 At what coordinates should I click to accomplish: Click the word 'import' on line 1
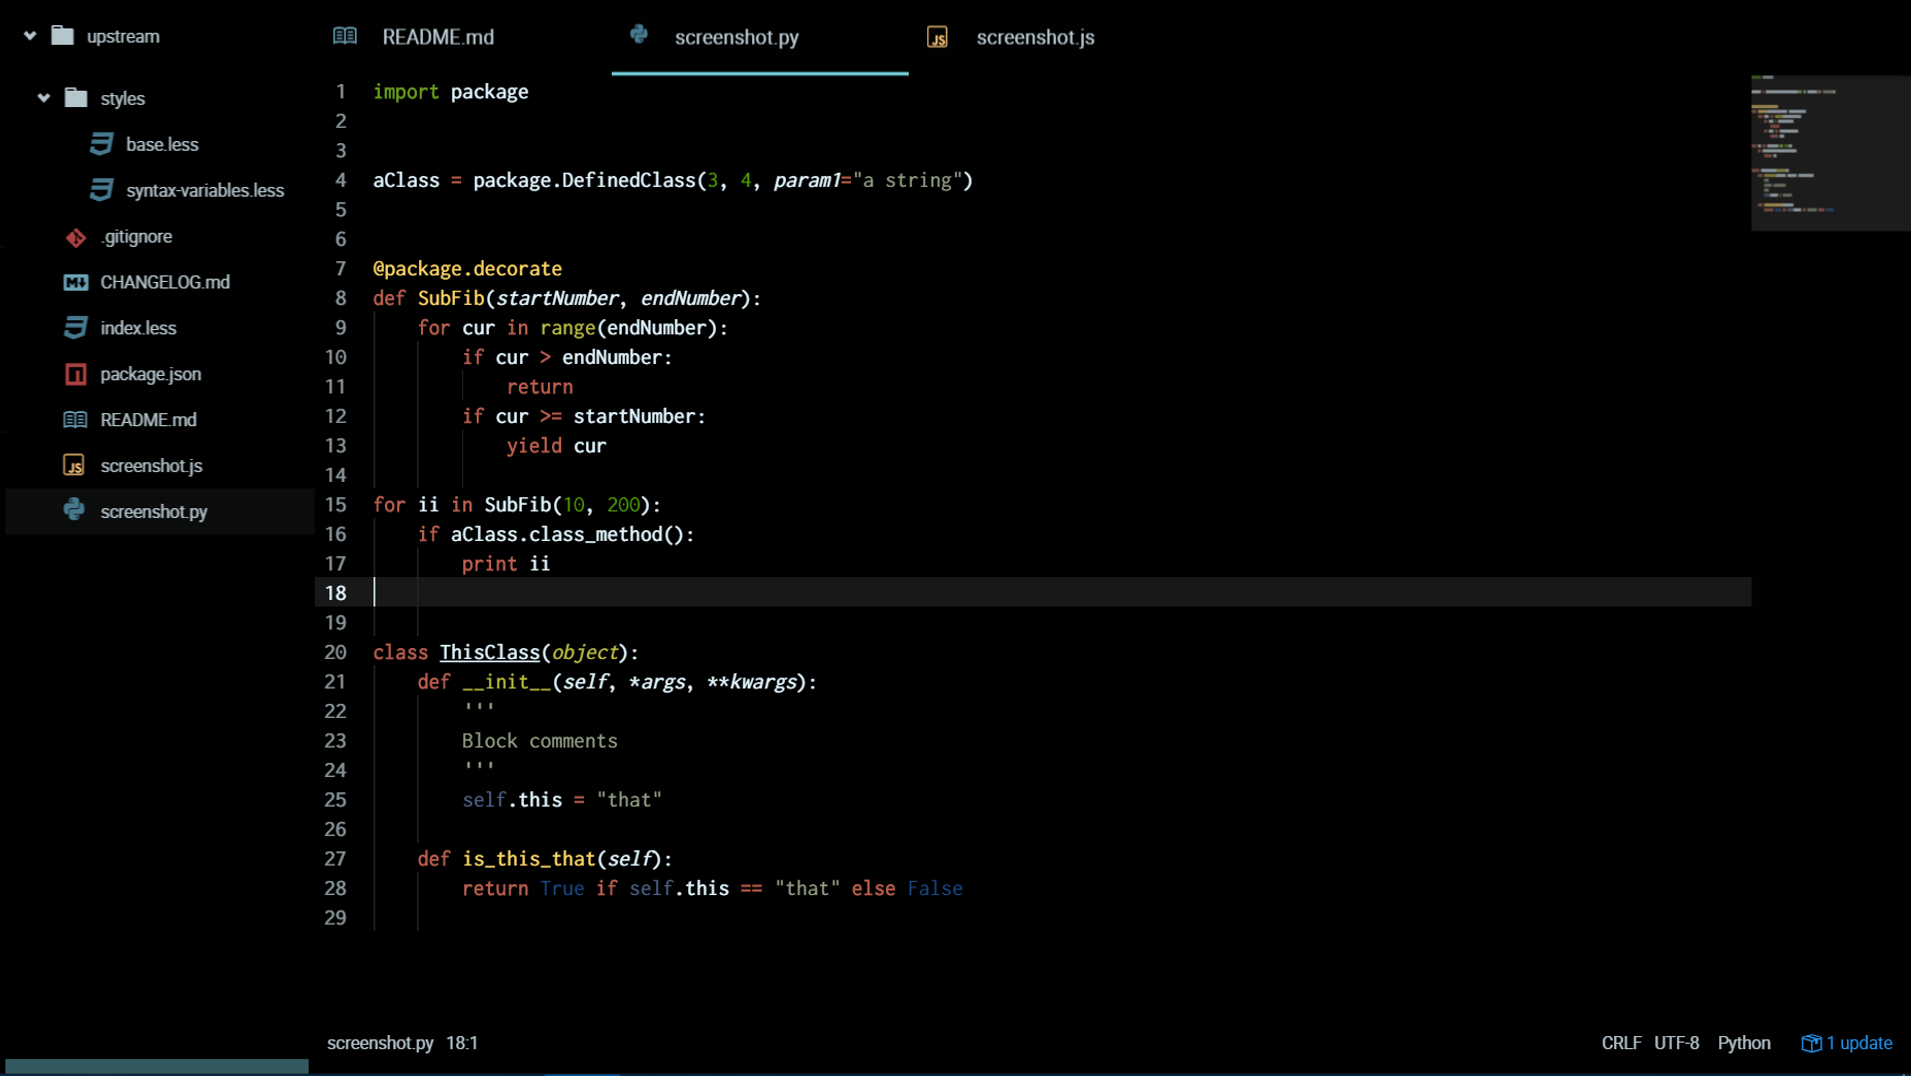click(x=406, y=92)
